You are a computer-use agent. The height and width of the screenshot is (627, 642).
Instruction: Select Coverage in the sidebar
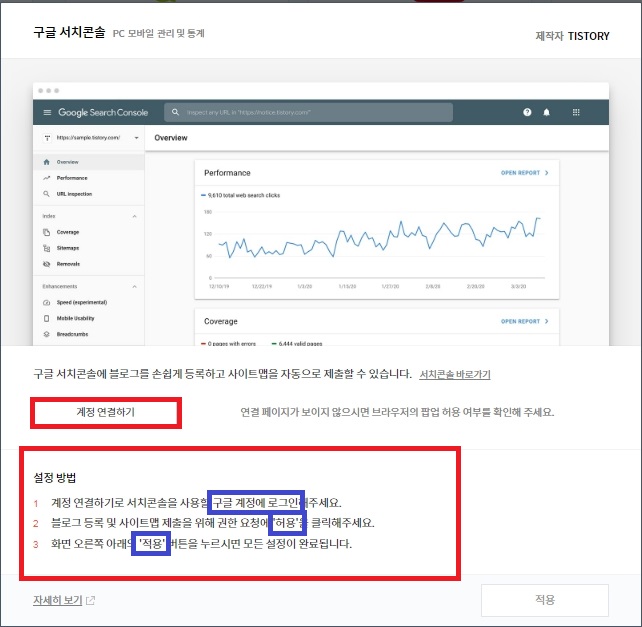pos(88,232)
